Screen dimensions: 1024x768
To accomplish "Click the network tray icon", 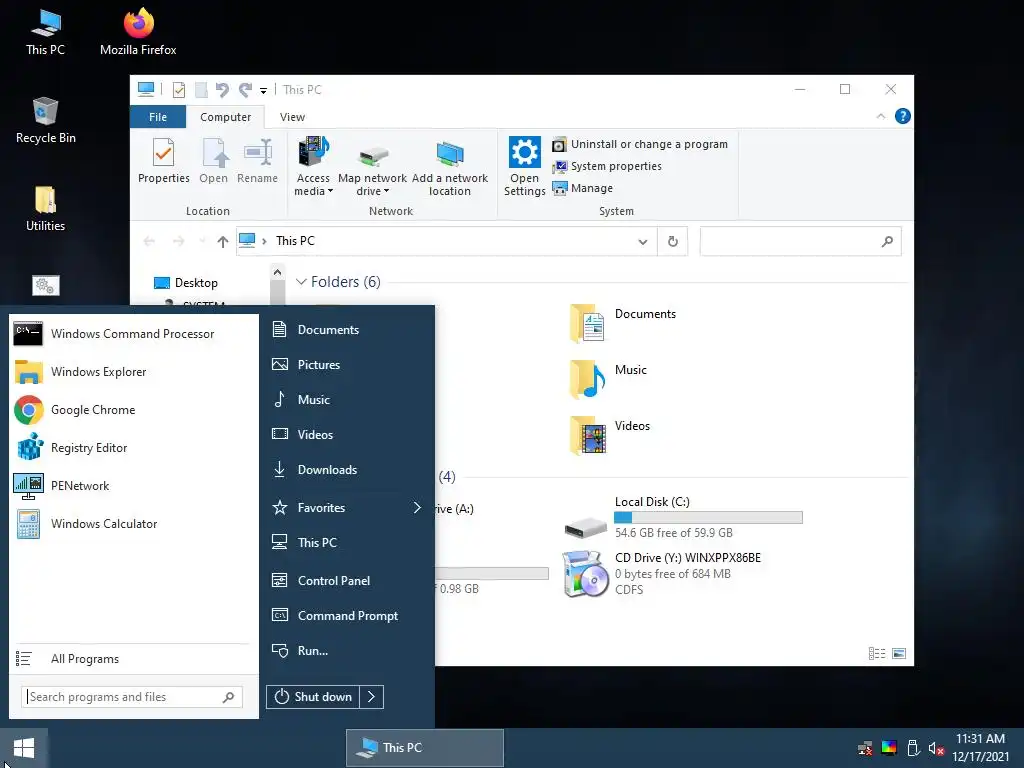I will coord(865,748).
